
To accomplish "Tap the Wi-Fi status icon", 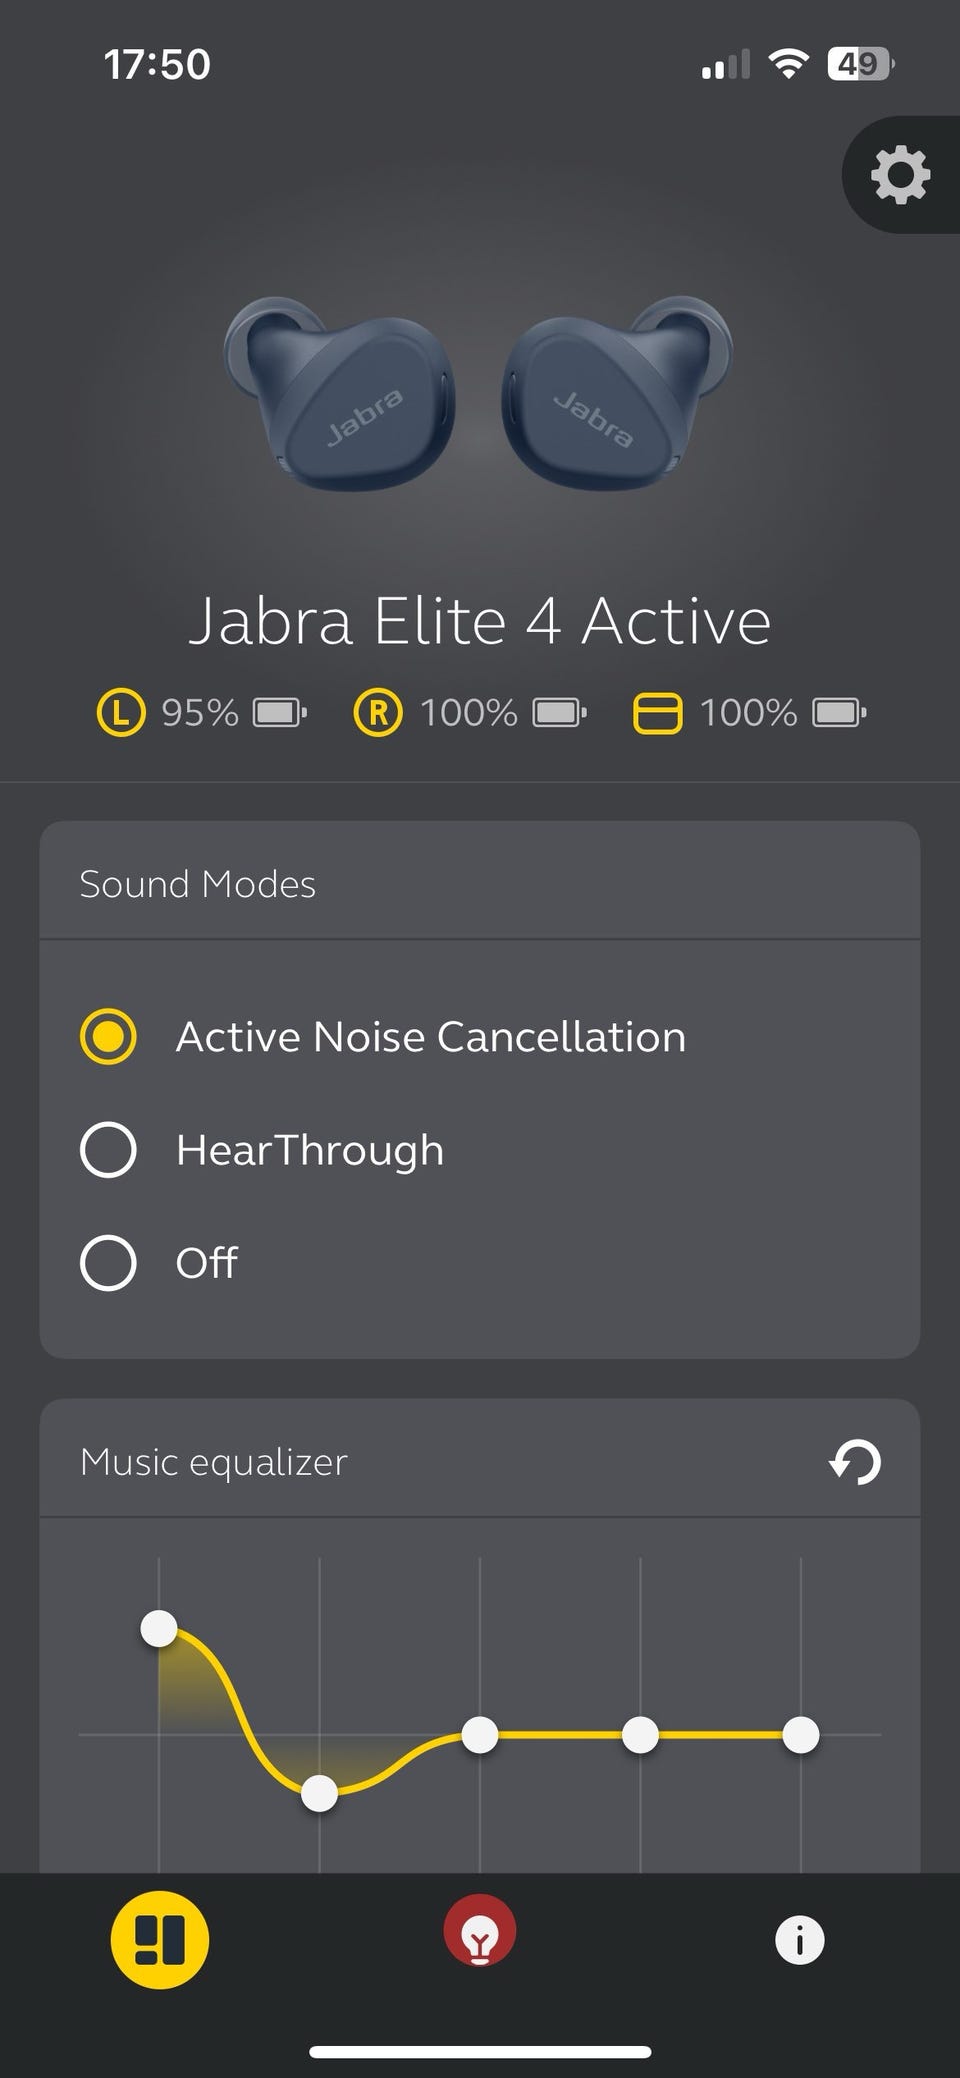I will click(x=788, y=65).
